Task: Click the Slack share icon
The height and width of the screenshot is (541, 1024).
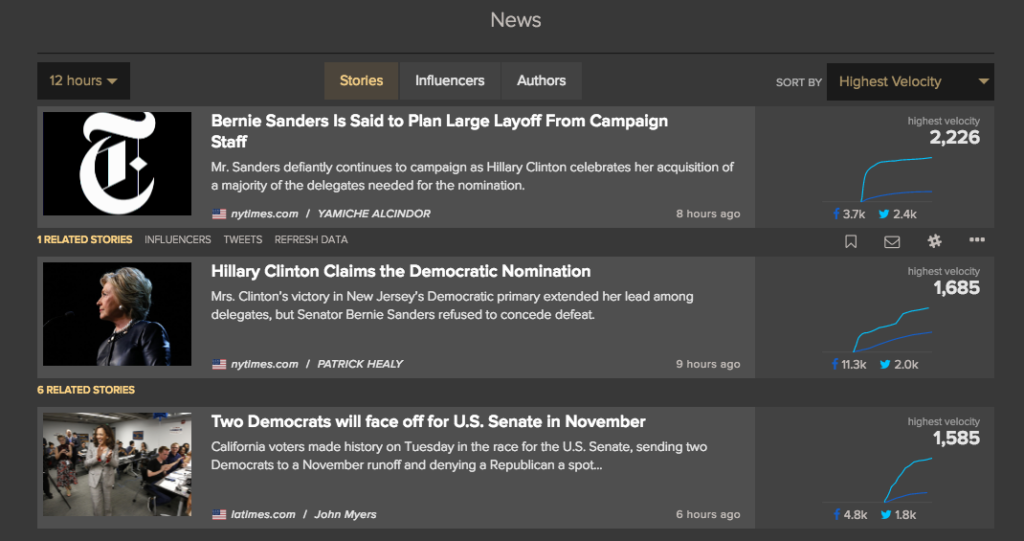Action: coord(935,241)
